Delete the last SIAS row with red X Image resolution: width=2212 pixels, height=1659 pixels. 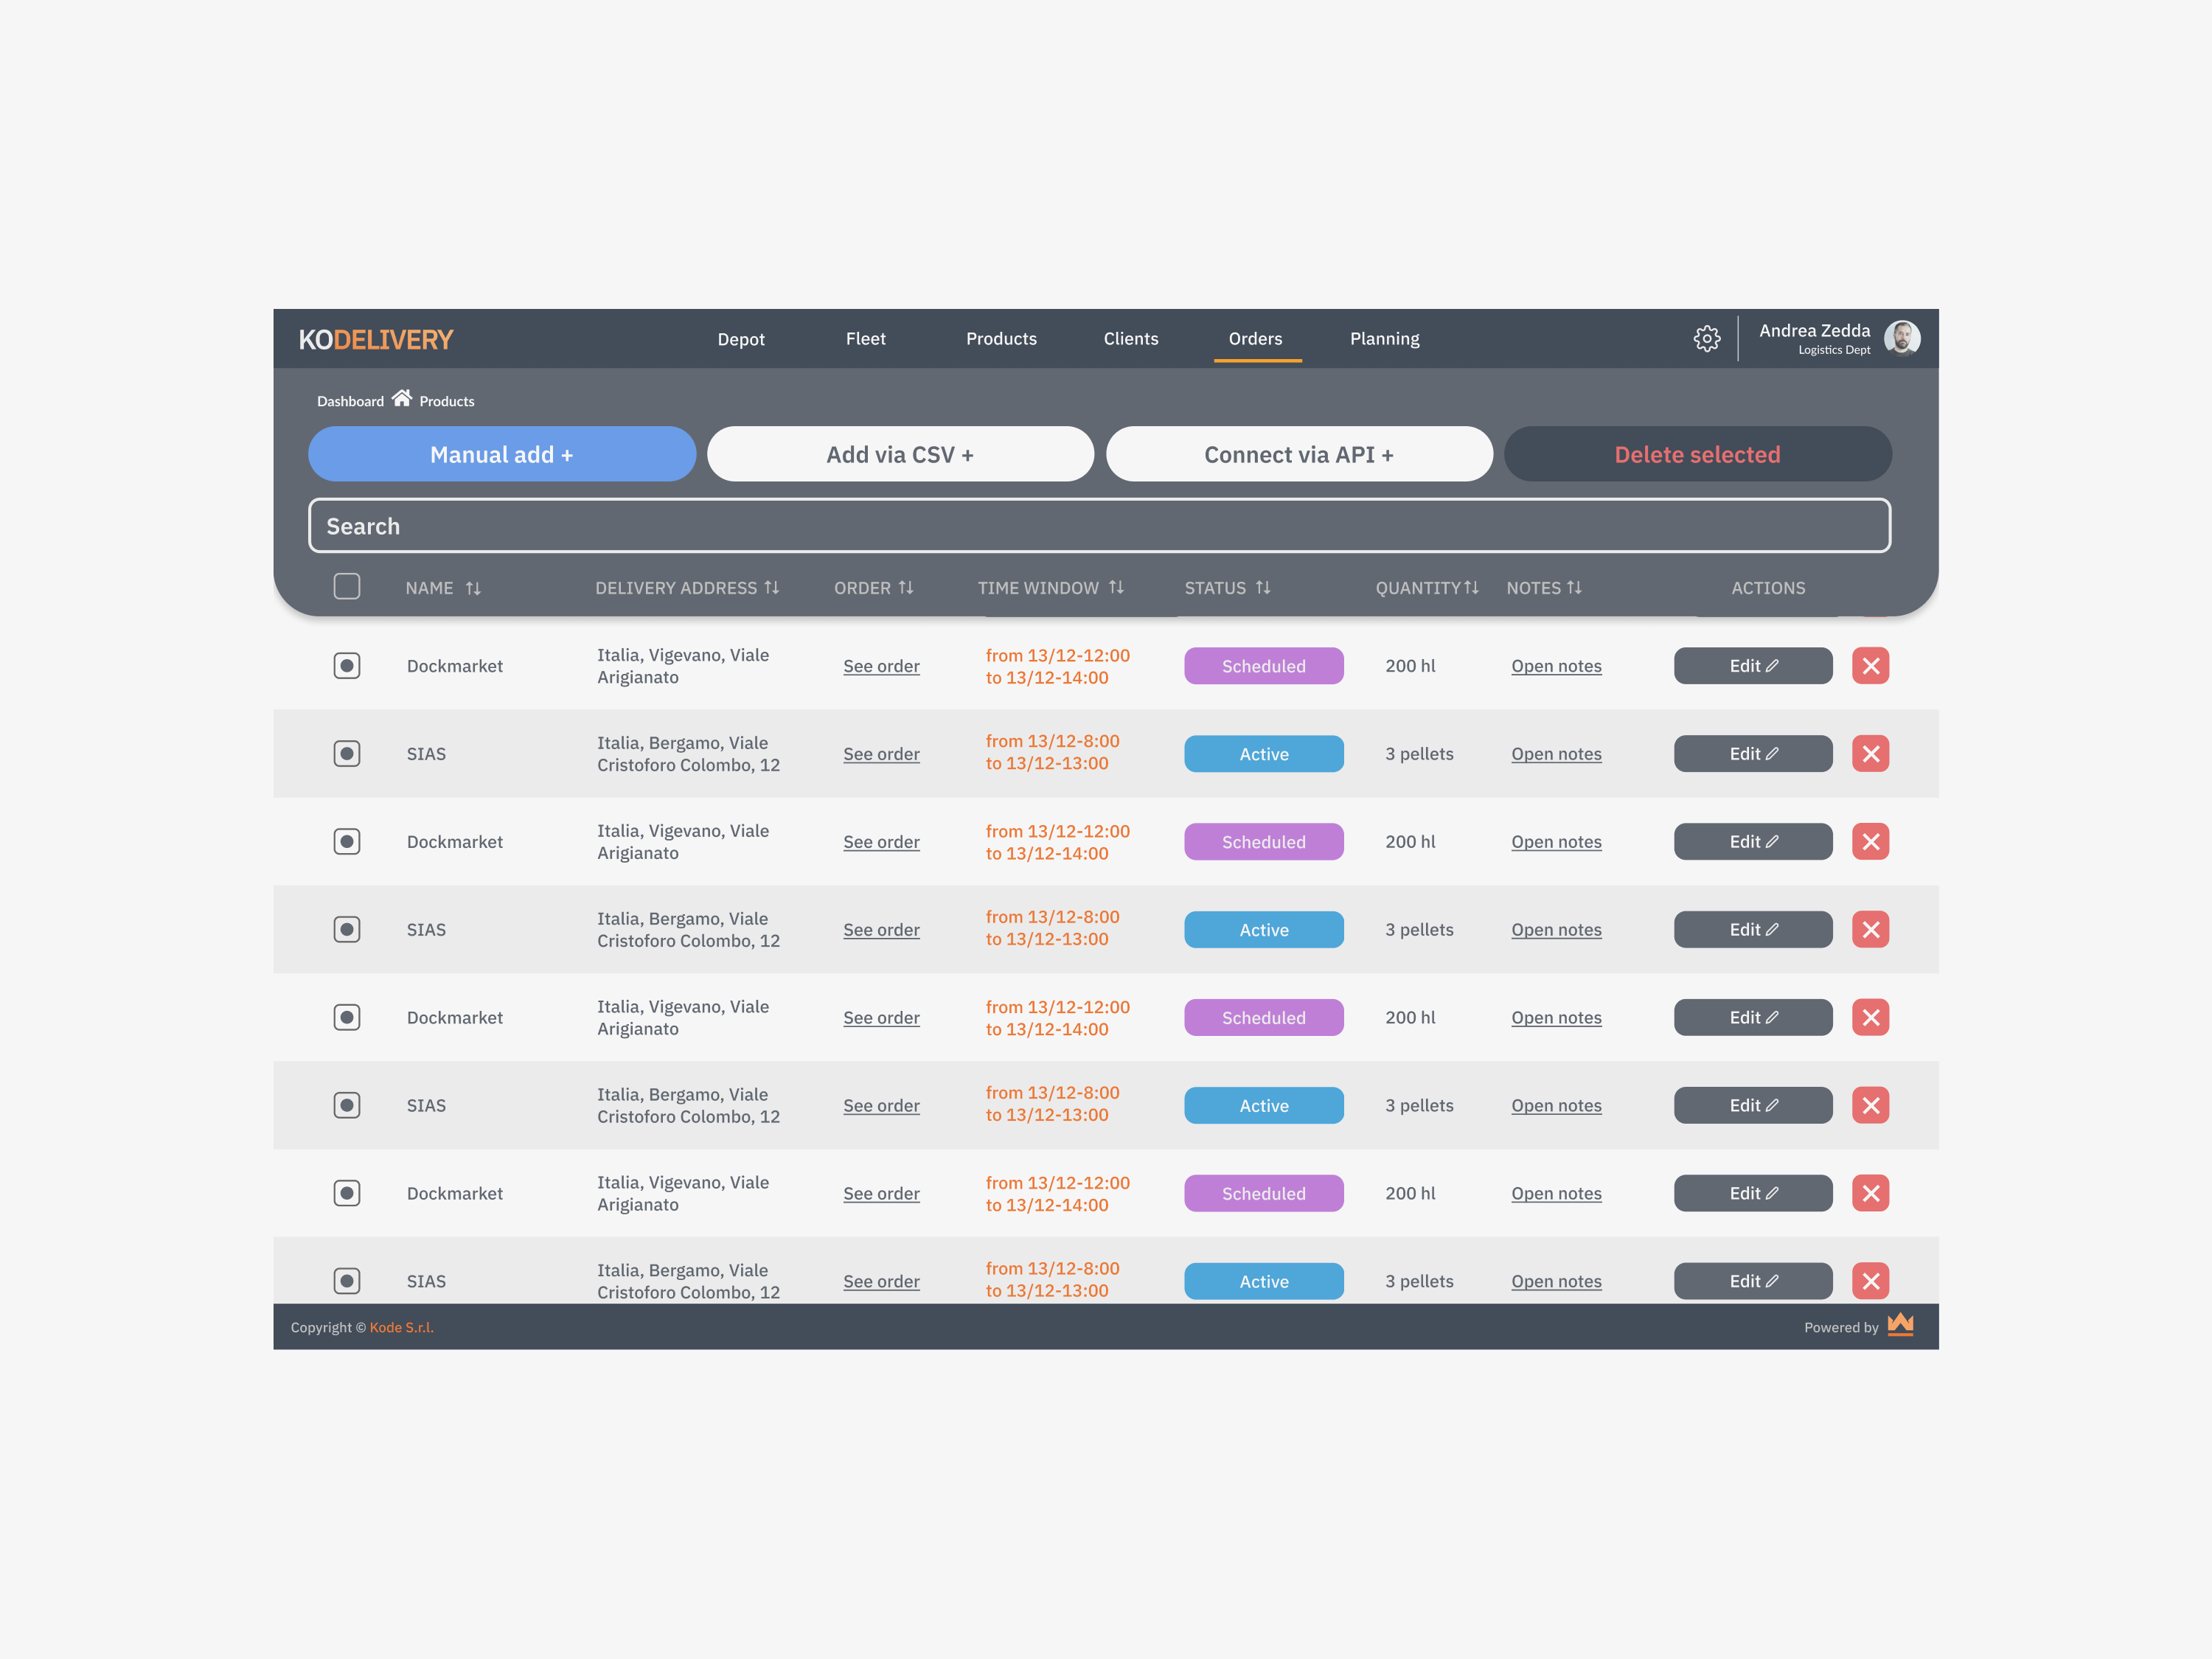pos(1870,1281)
